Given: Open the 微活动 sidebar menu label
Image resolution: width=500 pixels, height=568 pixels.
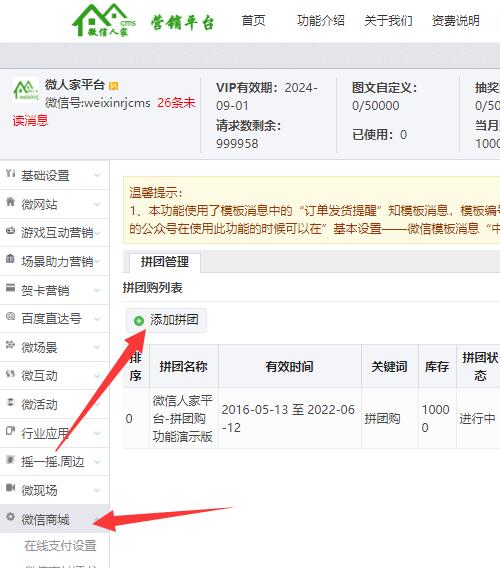Looking at the screenshot, I should (39, 404).
